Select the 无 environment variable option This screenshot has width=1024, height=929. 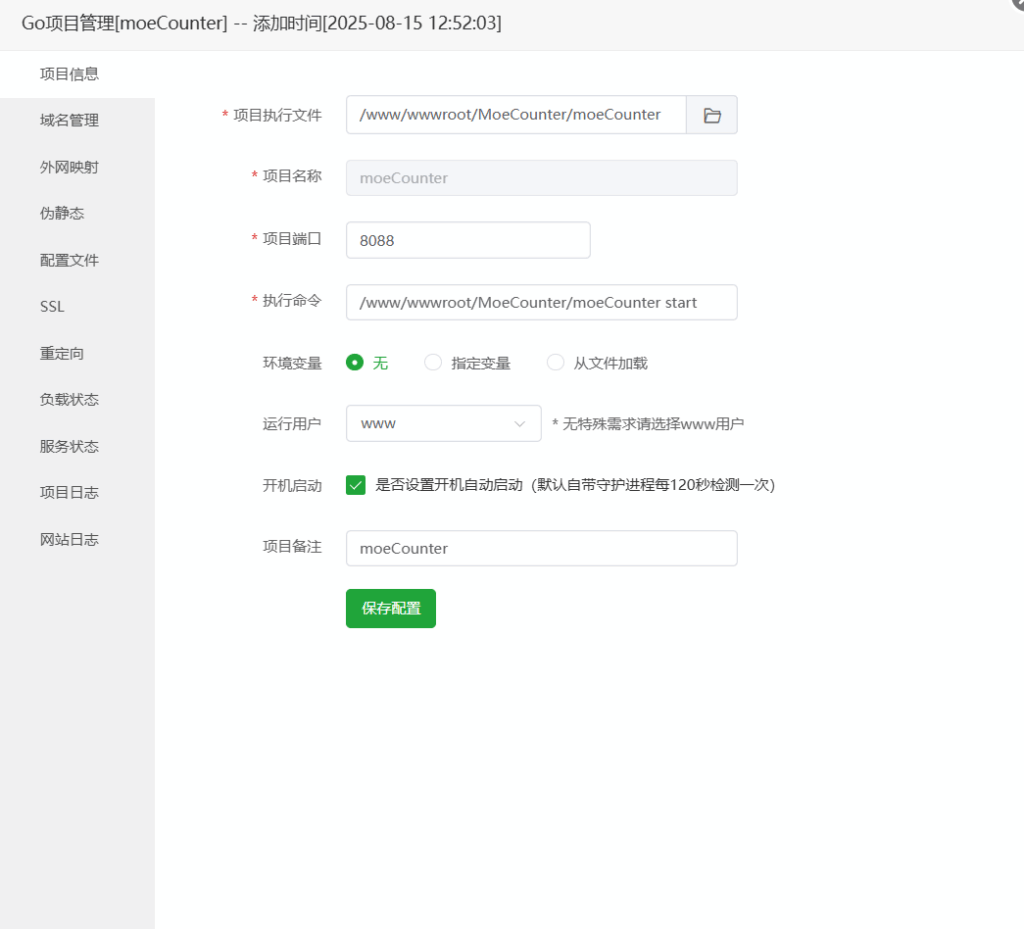point(355,363)
